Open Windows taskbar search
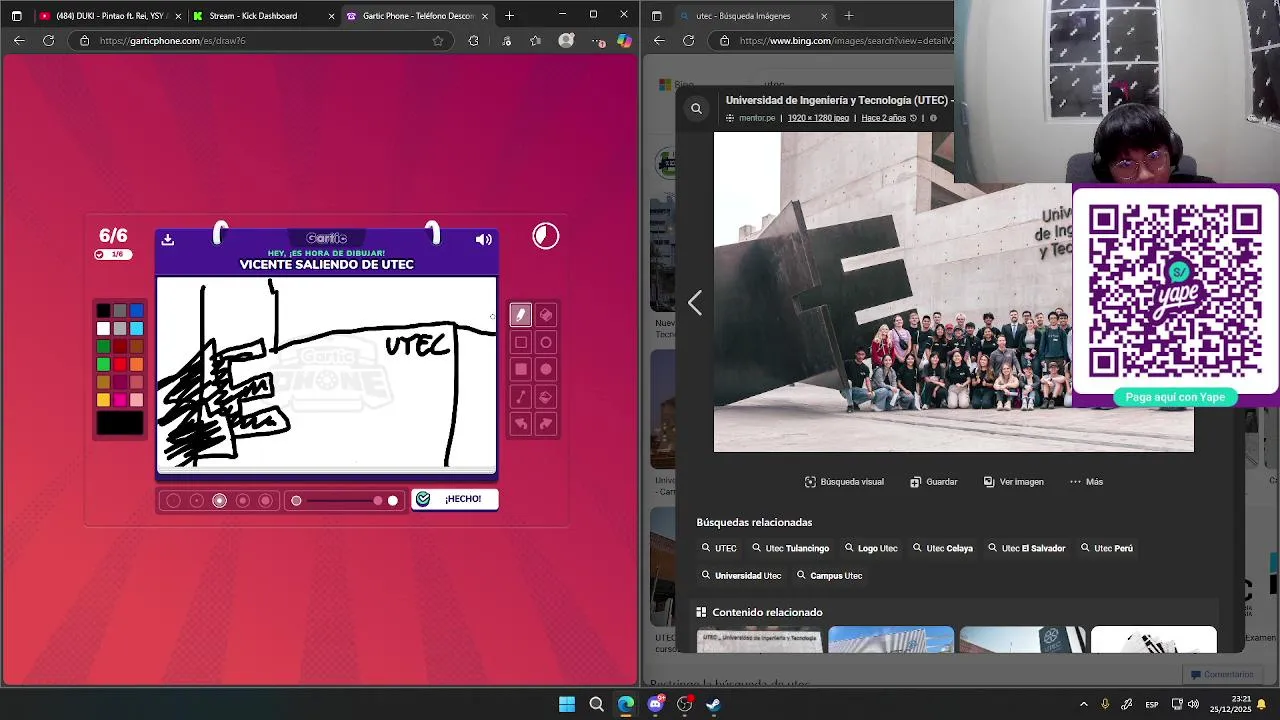The image size is (1280, 720). tap(596, 704)
